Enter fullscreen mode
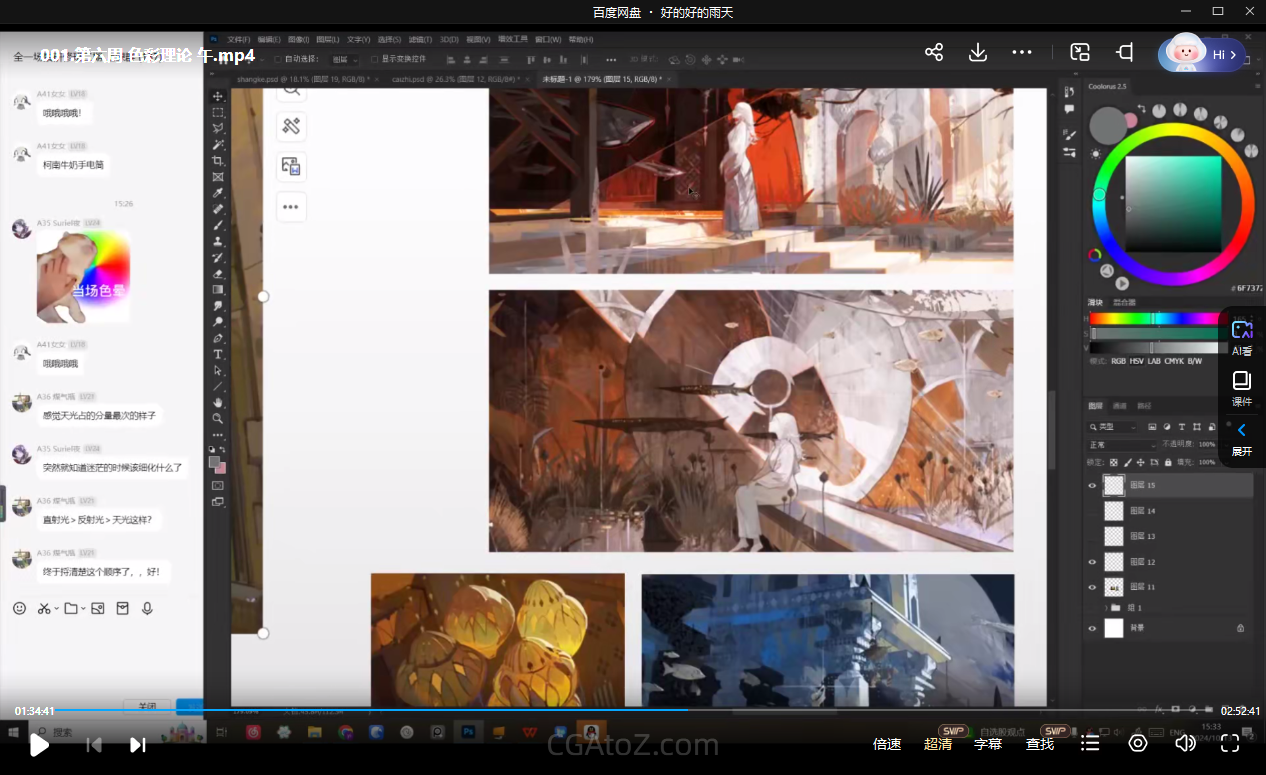Viewport: 1266px width, 775px height. [1230, 743]
